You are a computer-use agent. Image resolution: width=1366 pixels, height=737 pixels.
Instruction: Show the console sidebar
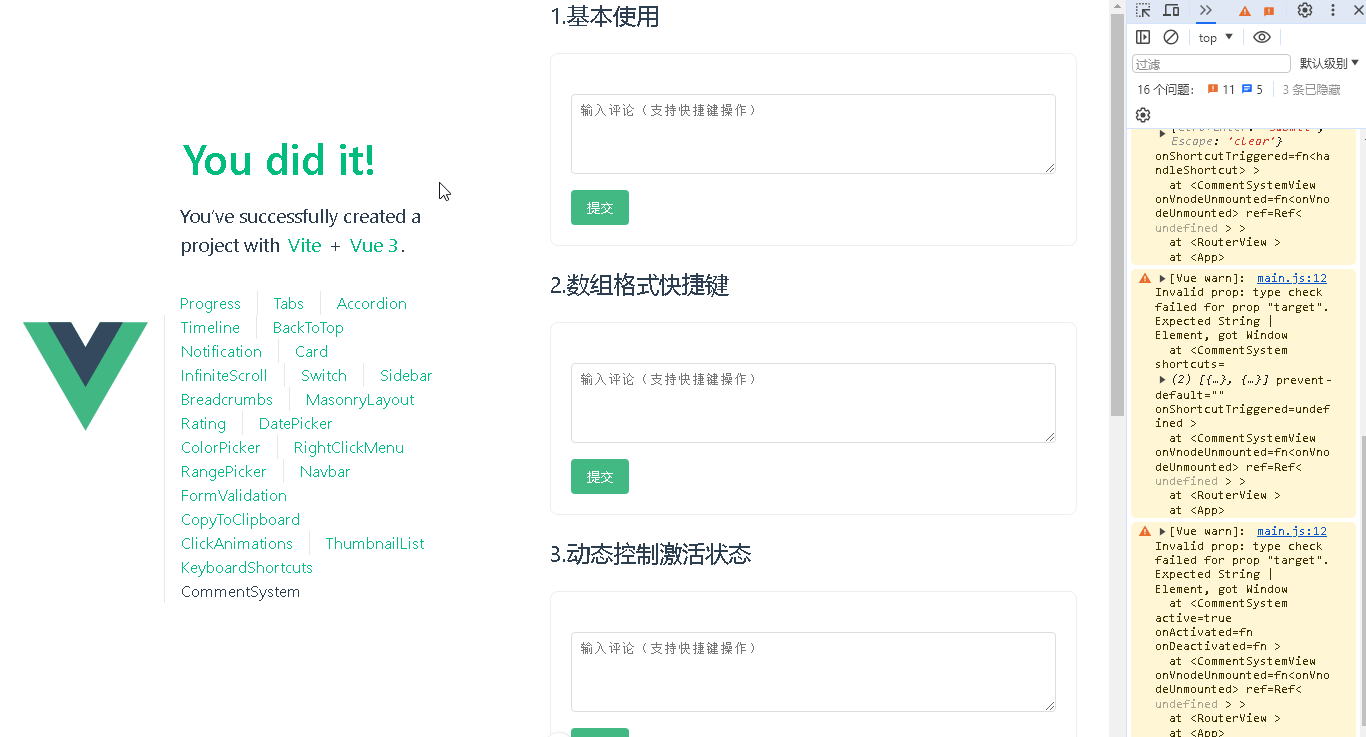[1143, 37]
